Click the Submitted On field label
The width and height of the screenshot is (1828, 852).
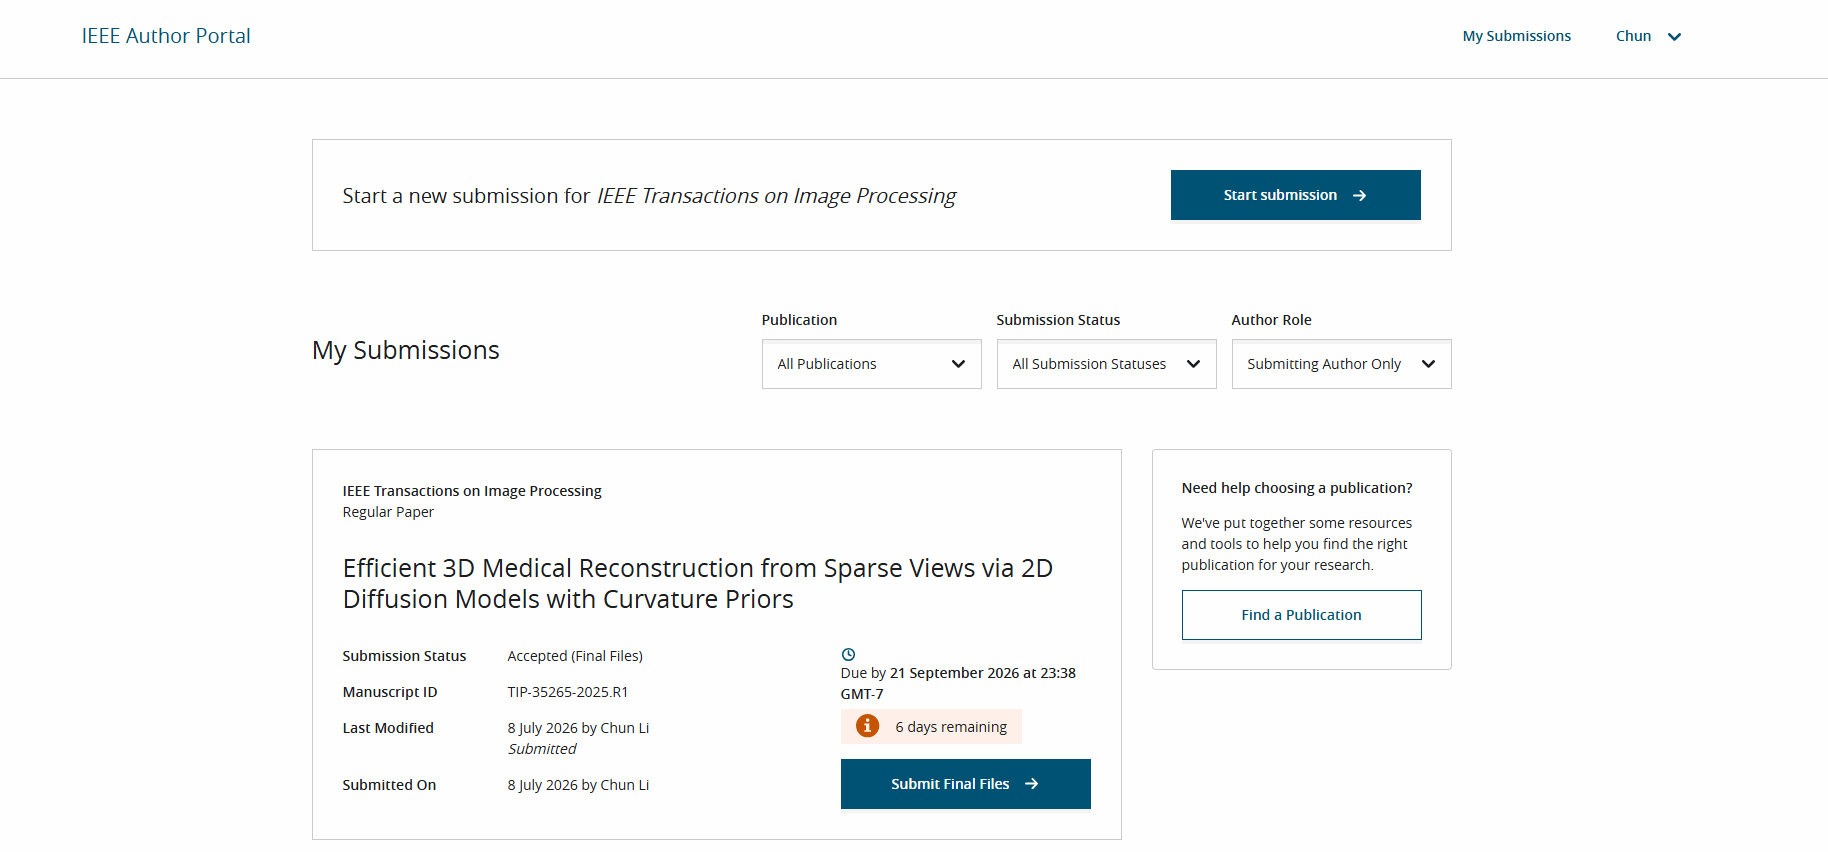coord(389,785)
